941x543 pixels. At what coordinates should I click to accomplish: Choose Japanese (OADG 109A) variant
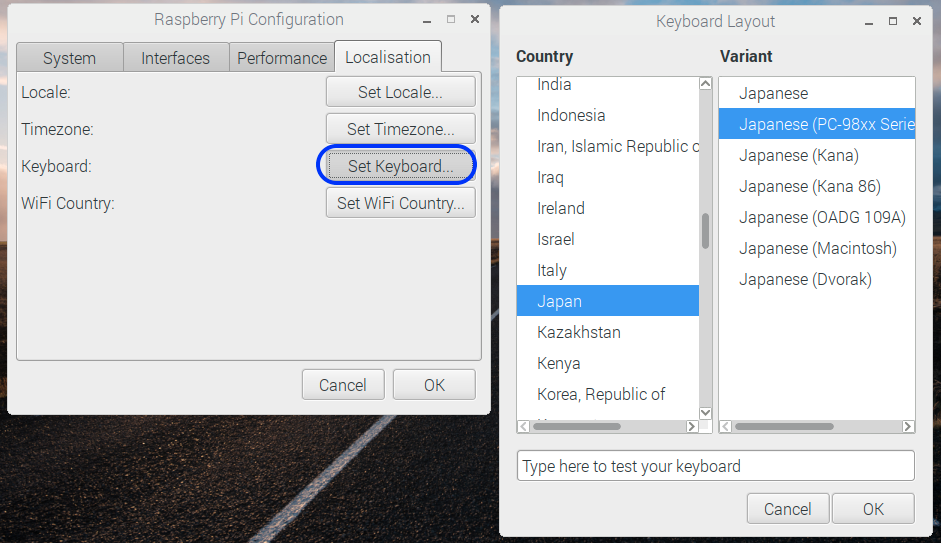822,217
